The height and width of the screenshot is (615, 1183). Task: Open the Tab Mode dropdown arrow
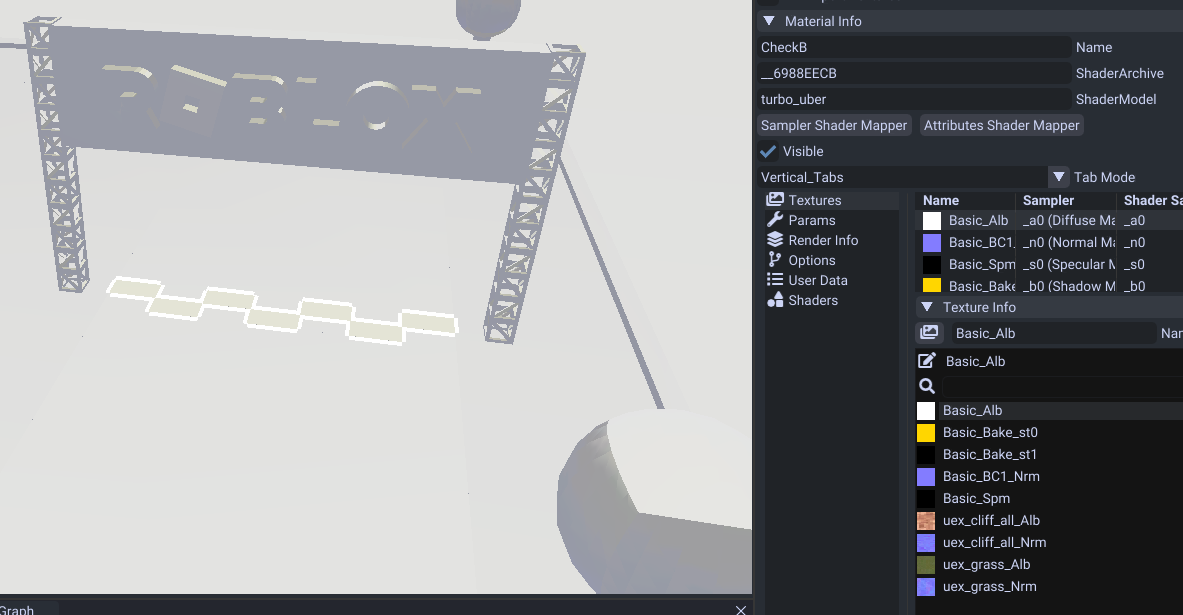point(1059,177)
